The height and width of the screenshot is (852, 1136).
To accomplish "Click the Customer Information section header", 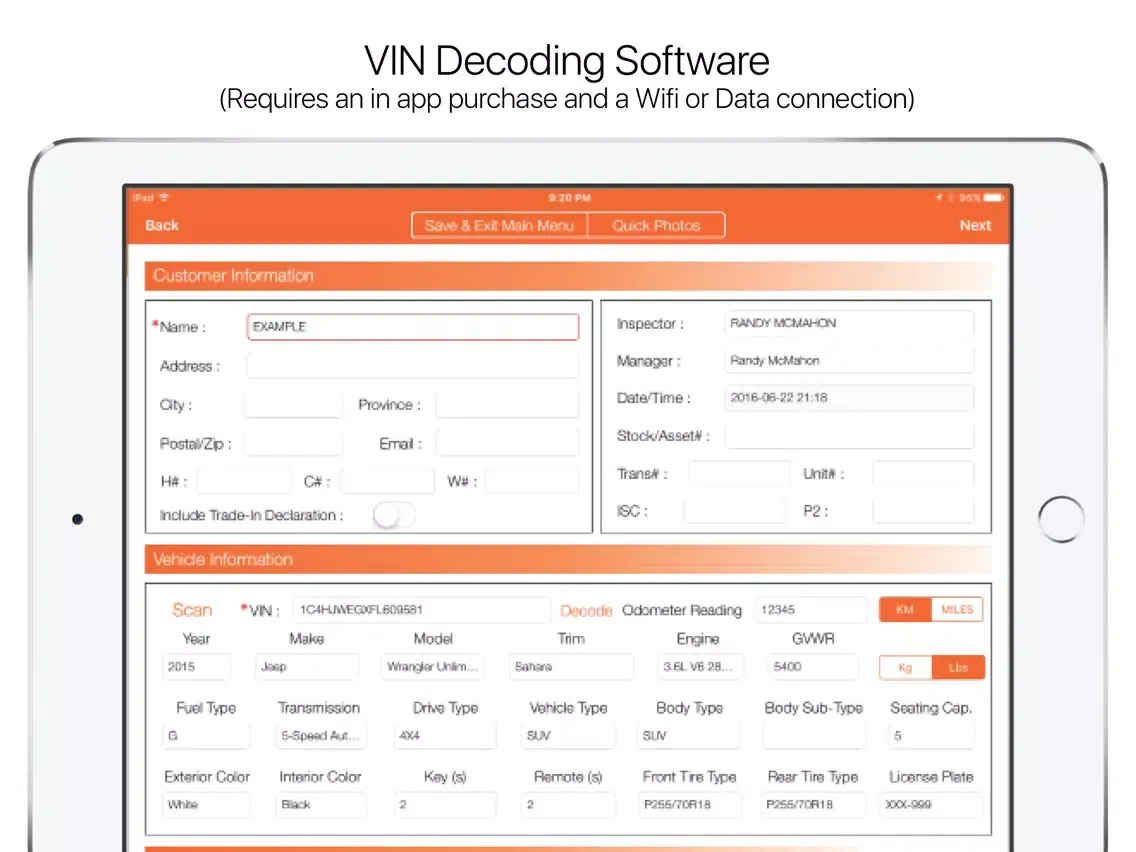I will [568, 276].
